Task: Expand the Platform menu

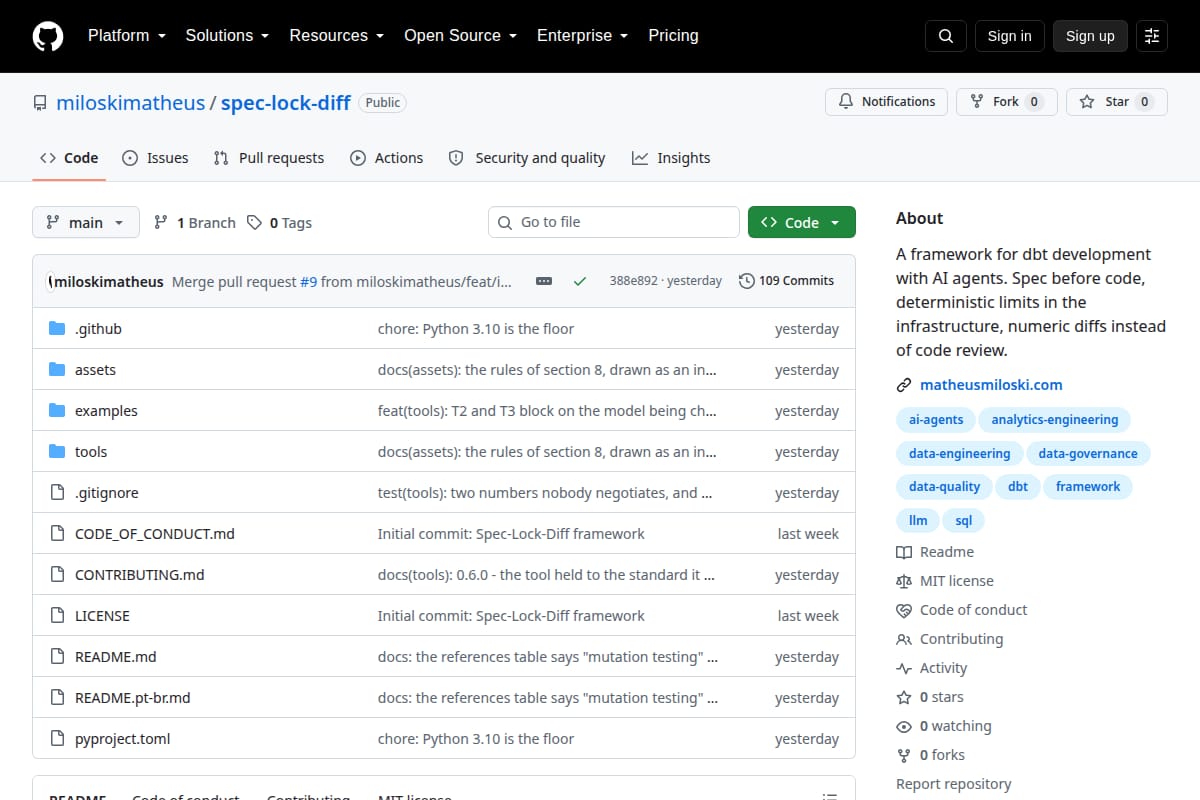Action: click(125, 36)
